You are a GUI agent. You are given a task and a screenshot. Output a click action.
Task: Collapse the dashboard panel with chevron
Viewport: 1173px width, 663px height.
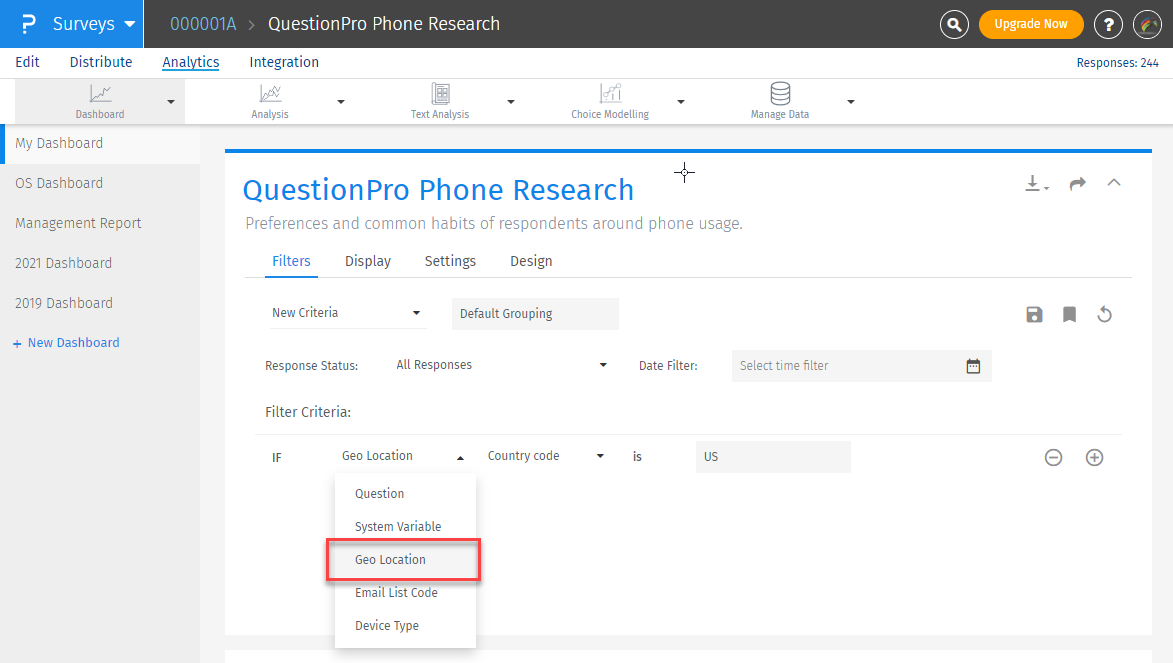click(x=1114, y=183)
